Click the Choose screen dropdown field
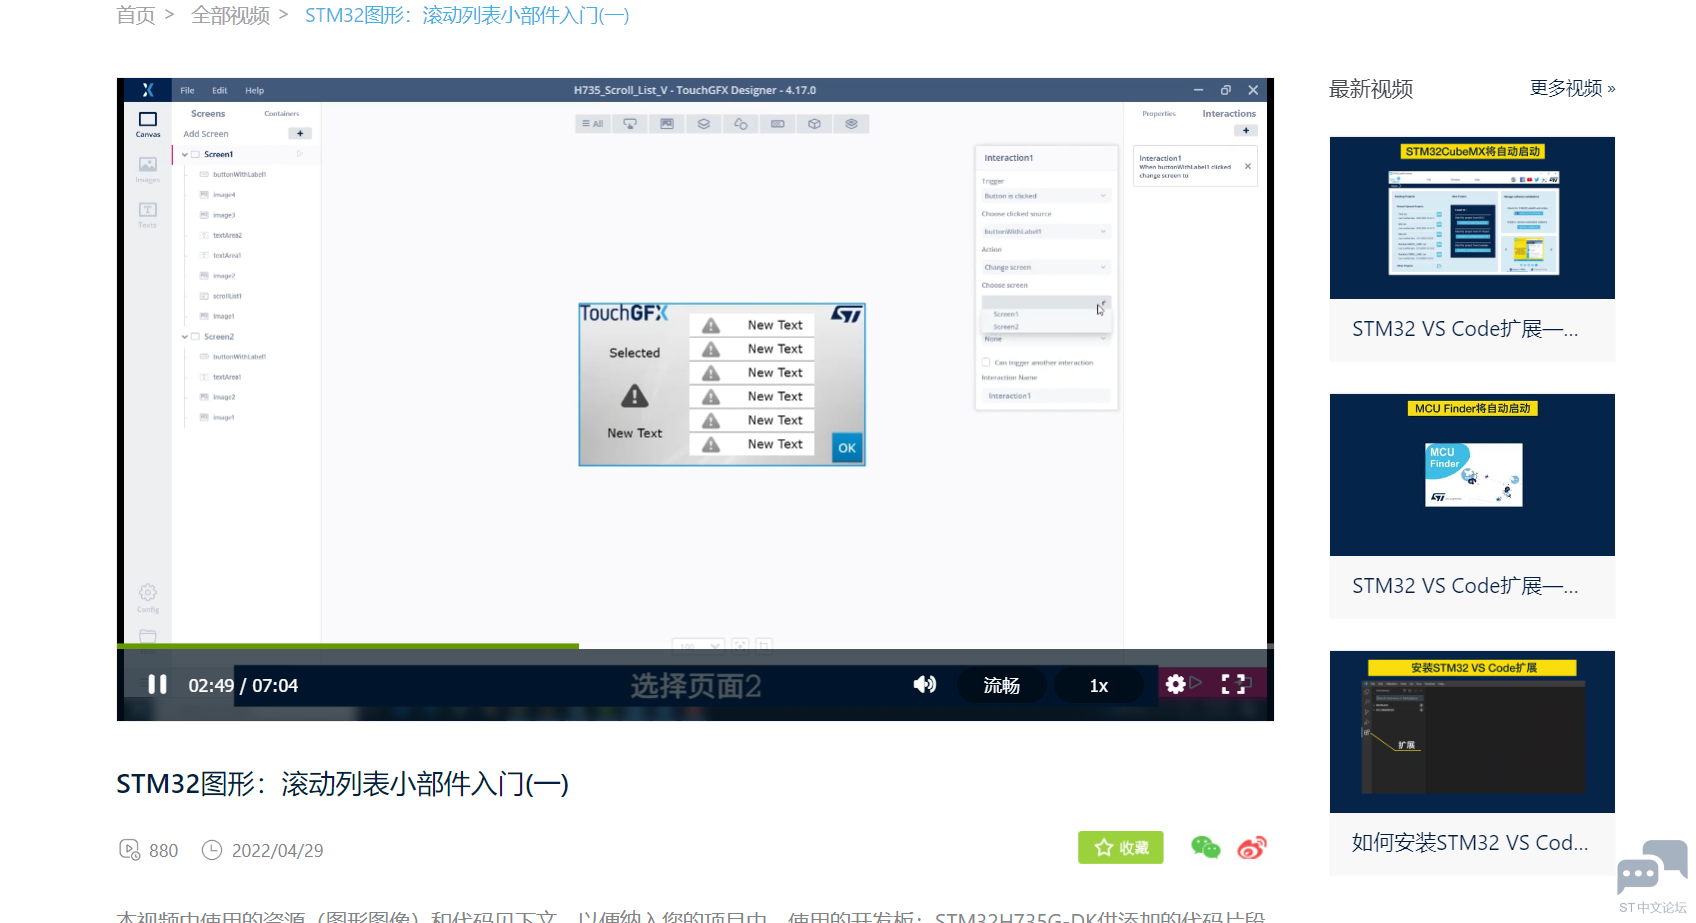This screenshot has width=1696, height=923. 1046,302
